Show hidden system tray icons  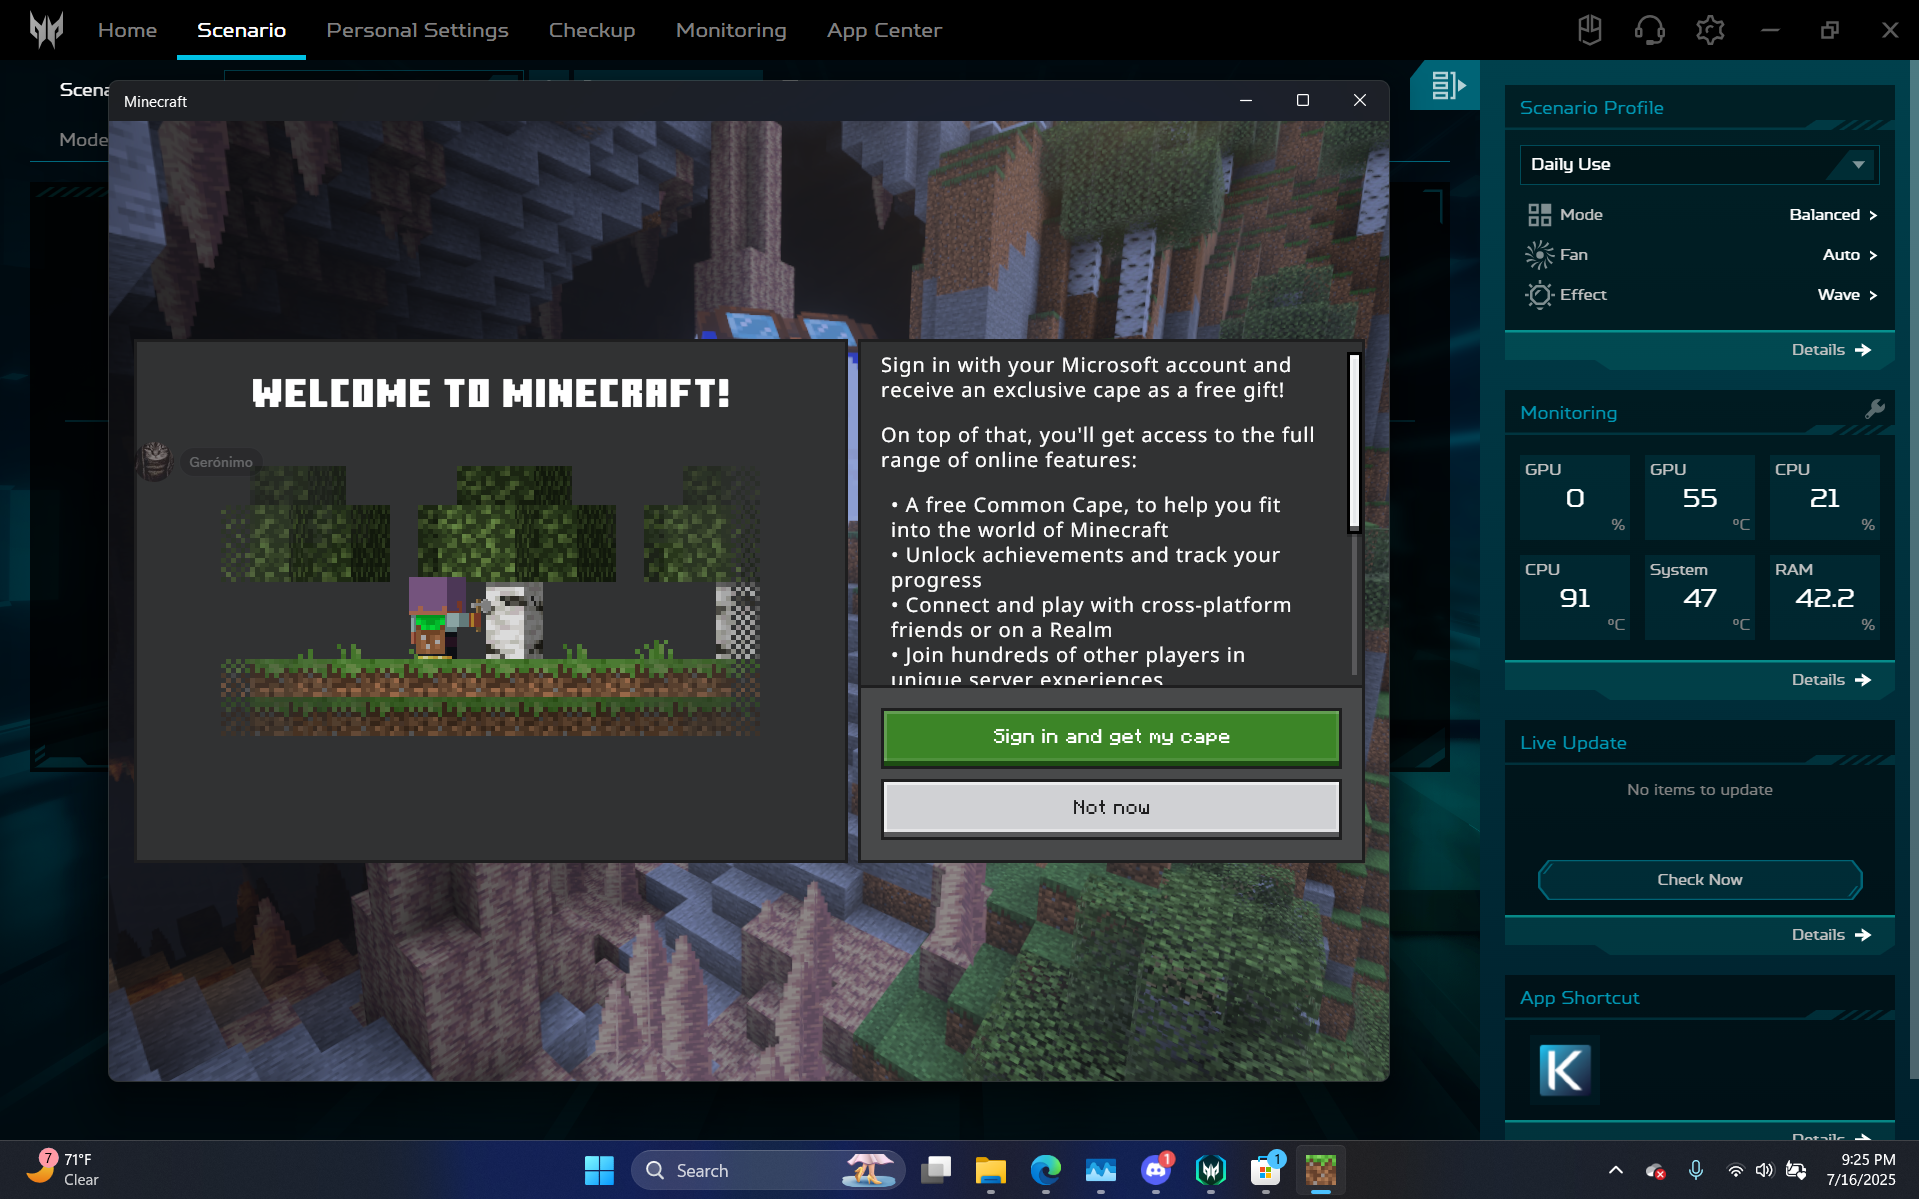[x=1615, y=1170]
